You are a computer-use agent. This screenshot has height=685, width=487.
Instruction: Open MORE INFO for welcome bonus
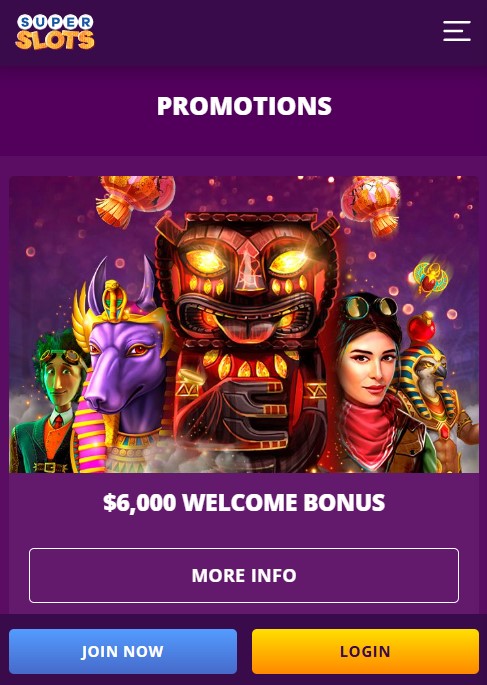click(244, 575)
